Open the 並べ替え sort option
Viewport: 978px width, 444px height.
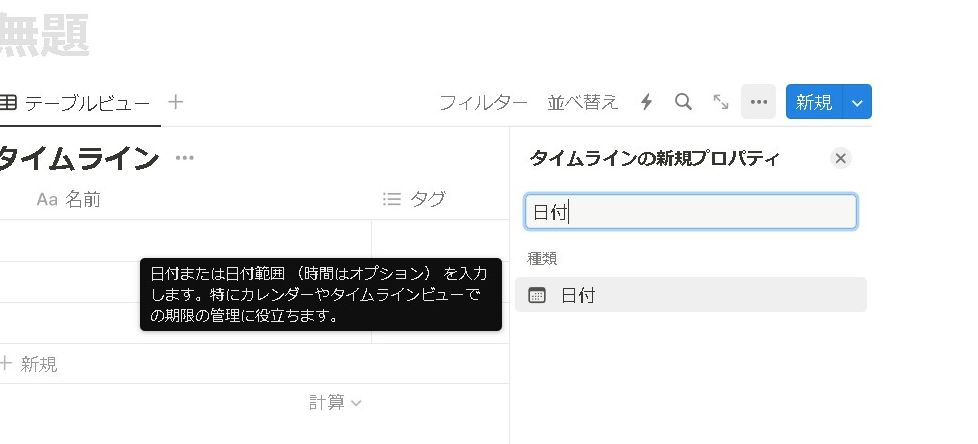tap(583, 102)
